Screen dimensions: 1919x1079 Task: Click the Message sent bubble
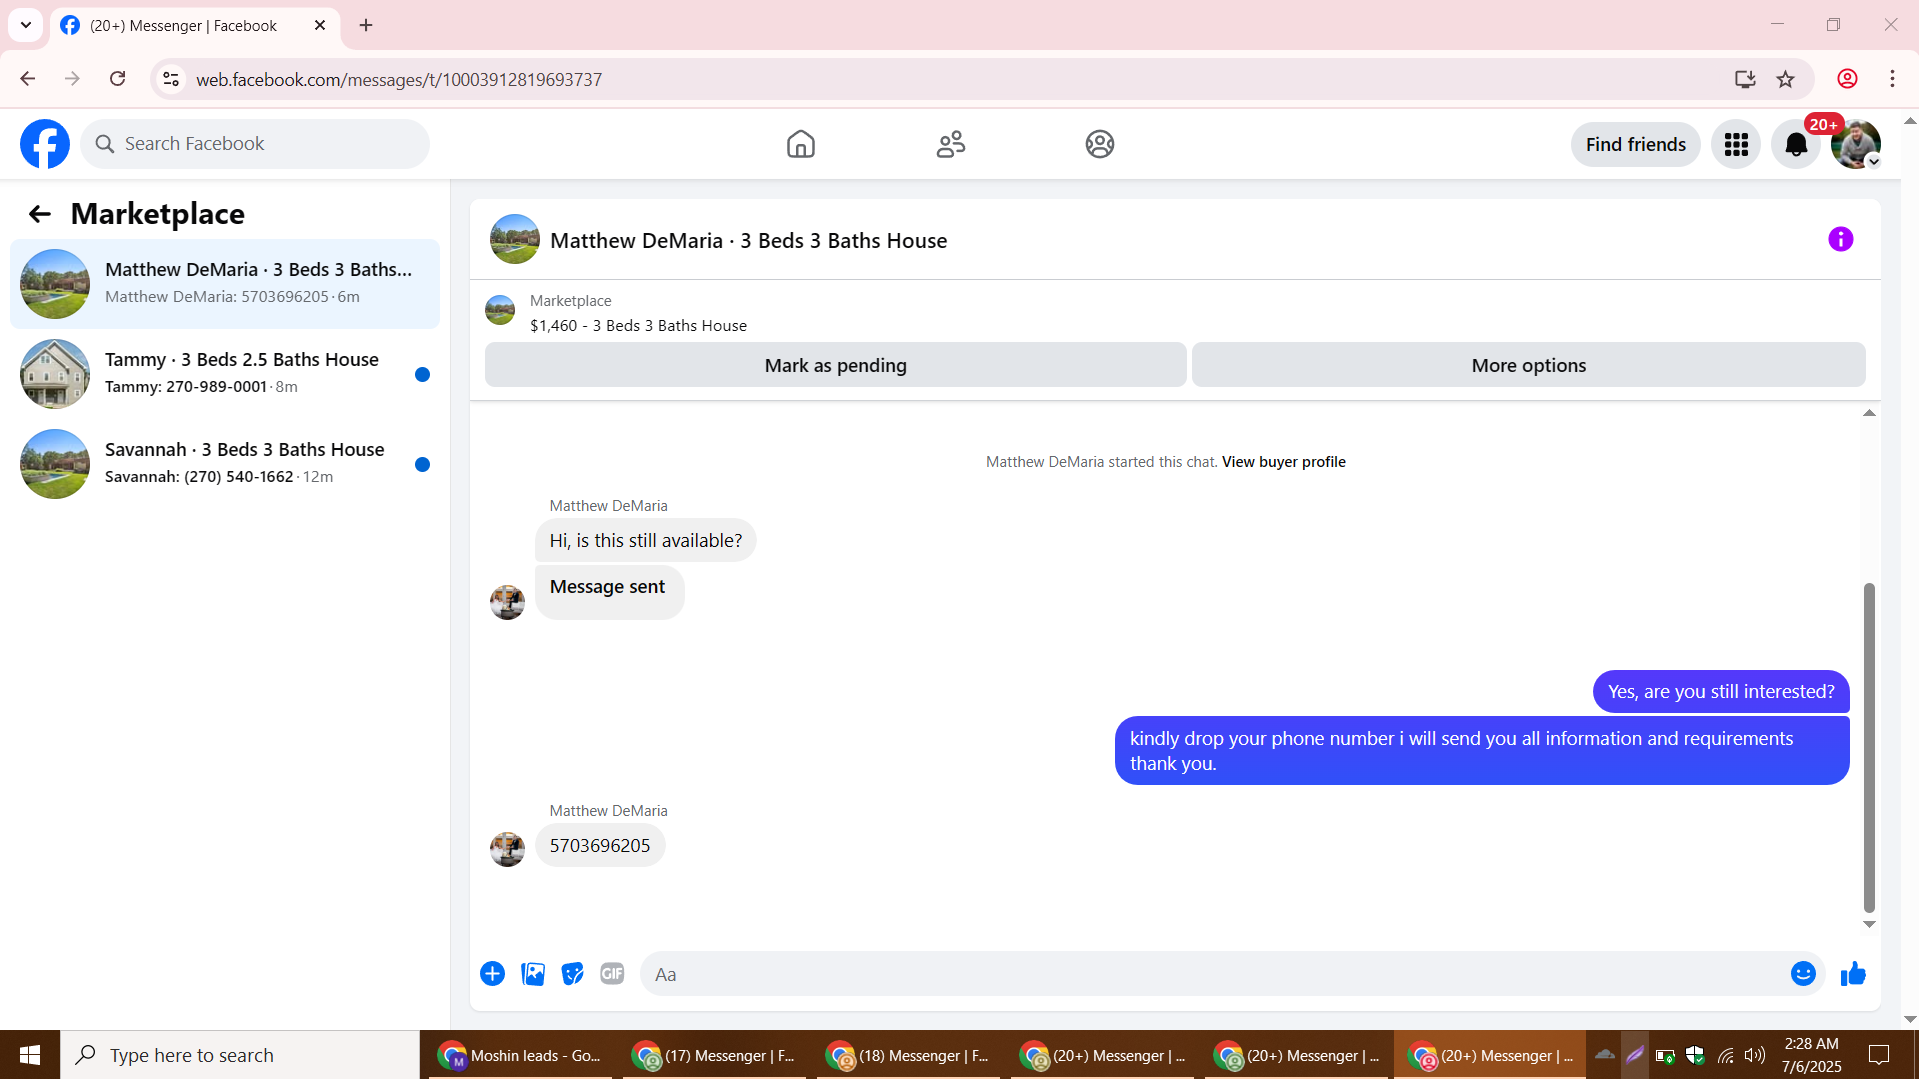(610, 592)
